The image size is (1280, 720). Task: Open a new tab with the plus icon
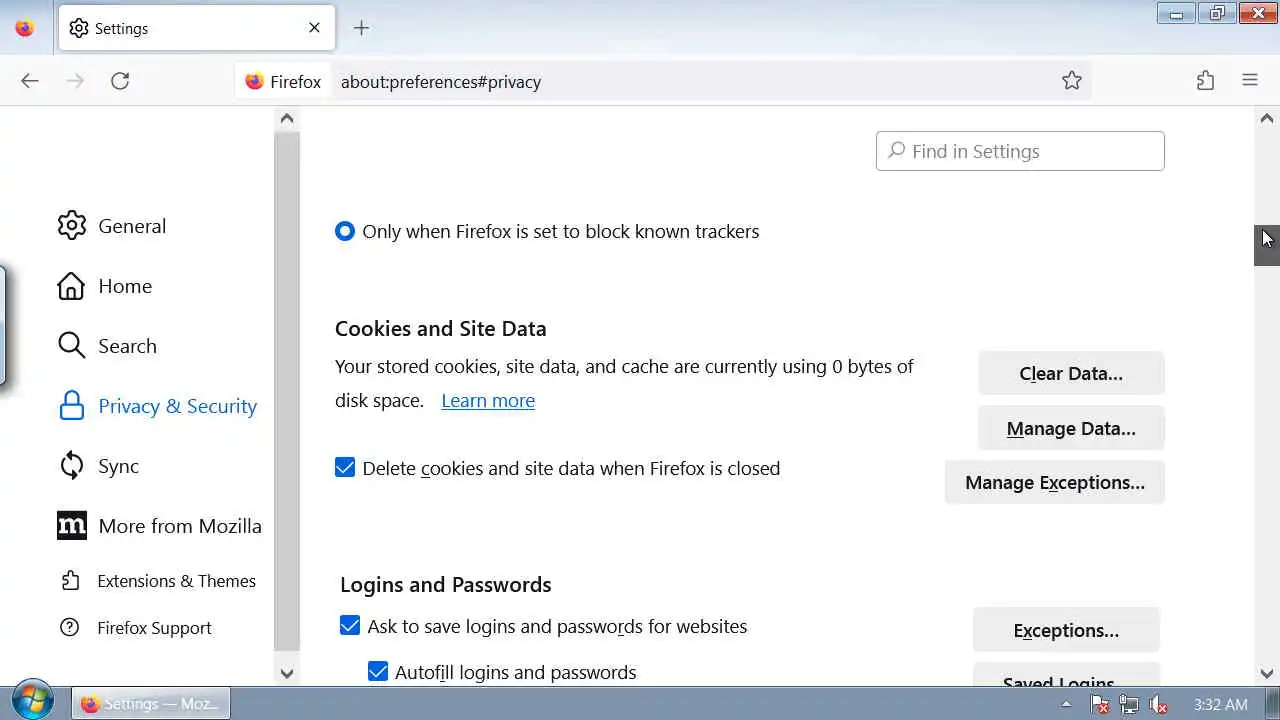(362, 28)
